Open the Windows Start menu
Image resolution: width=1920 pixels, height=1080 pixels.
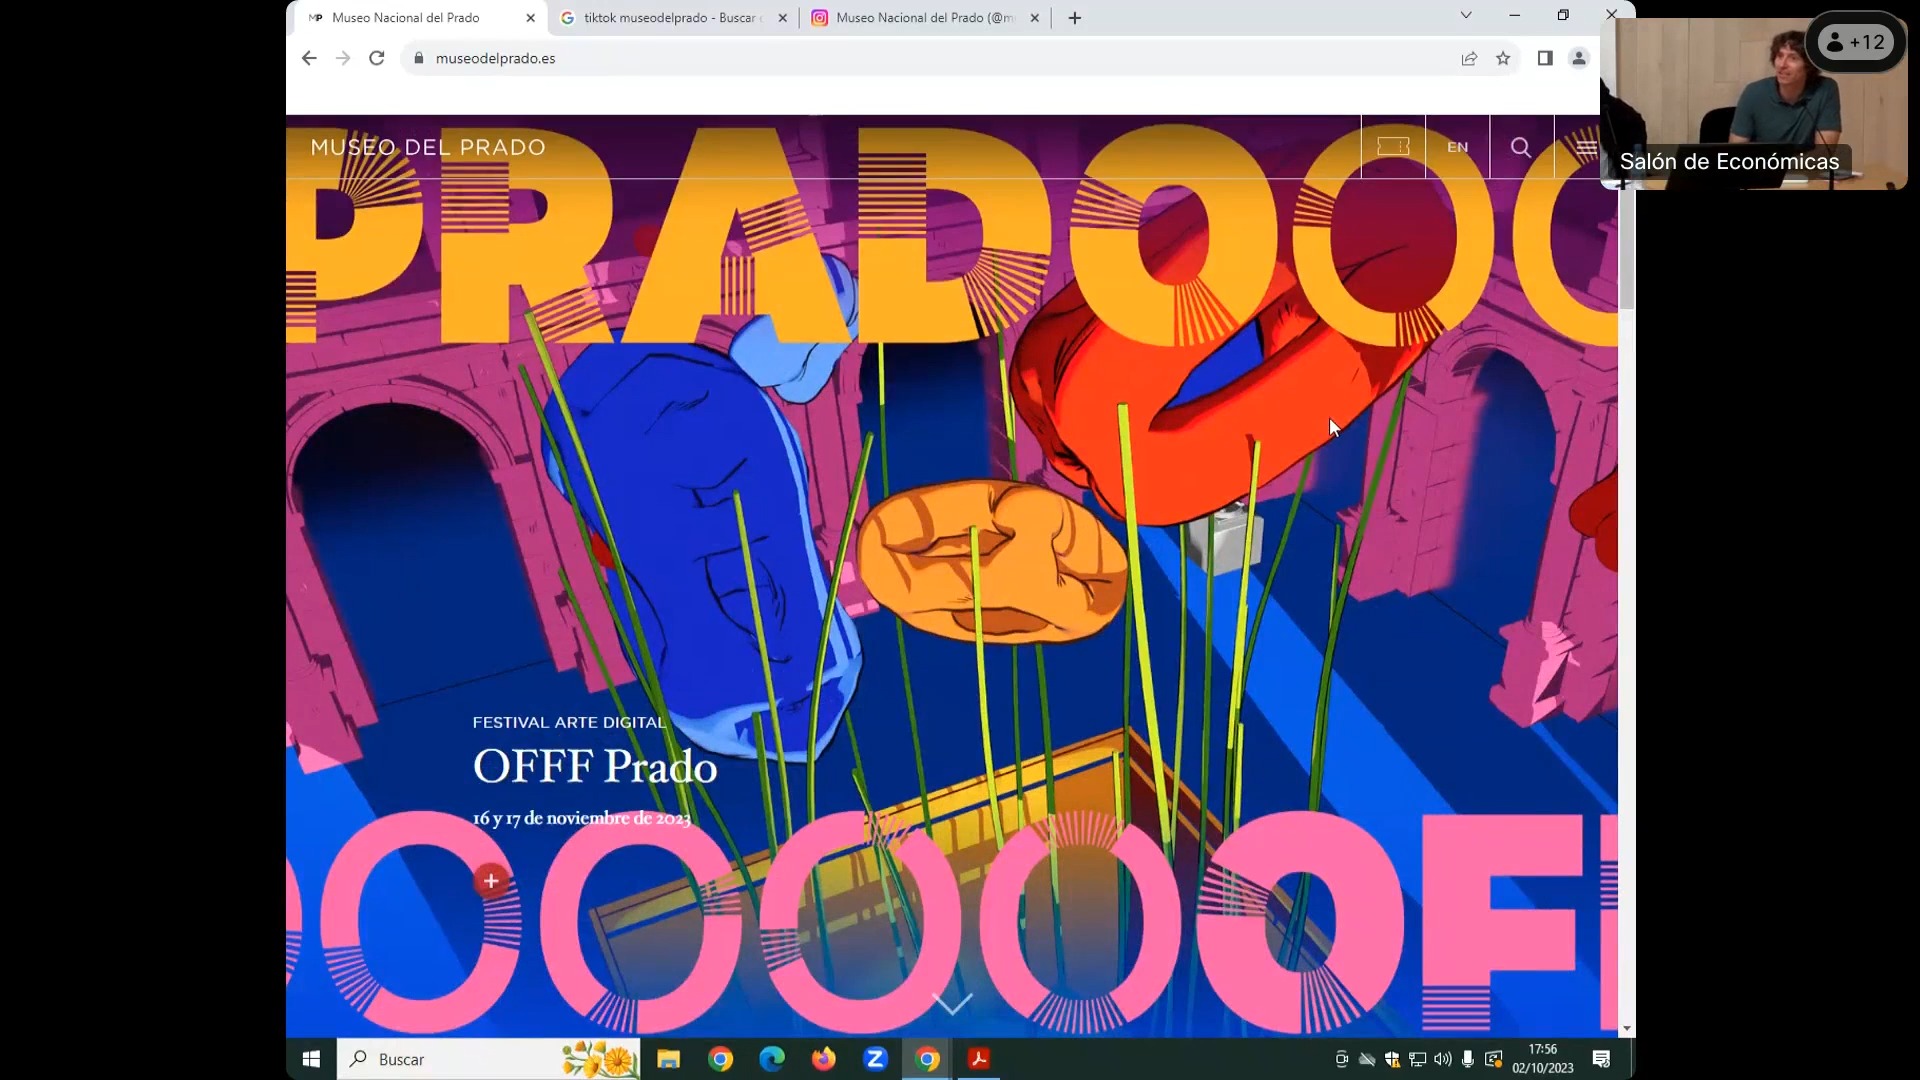[311, 1059]
